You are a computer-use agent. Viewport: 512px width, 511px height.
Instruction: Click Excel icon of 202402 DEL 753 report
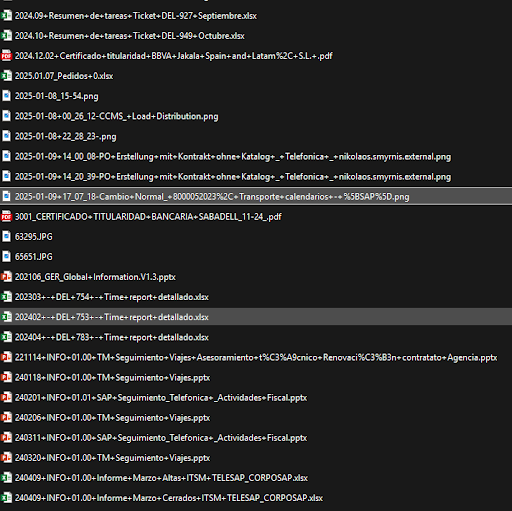pos(6,317)
